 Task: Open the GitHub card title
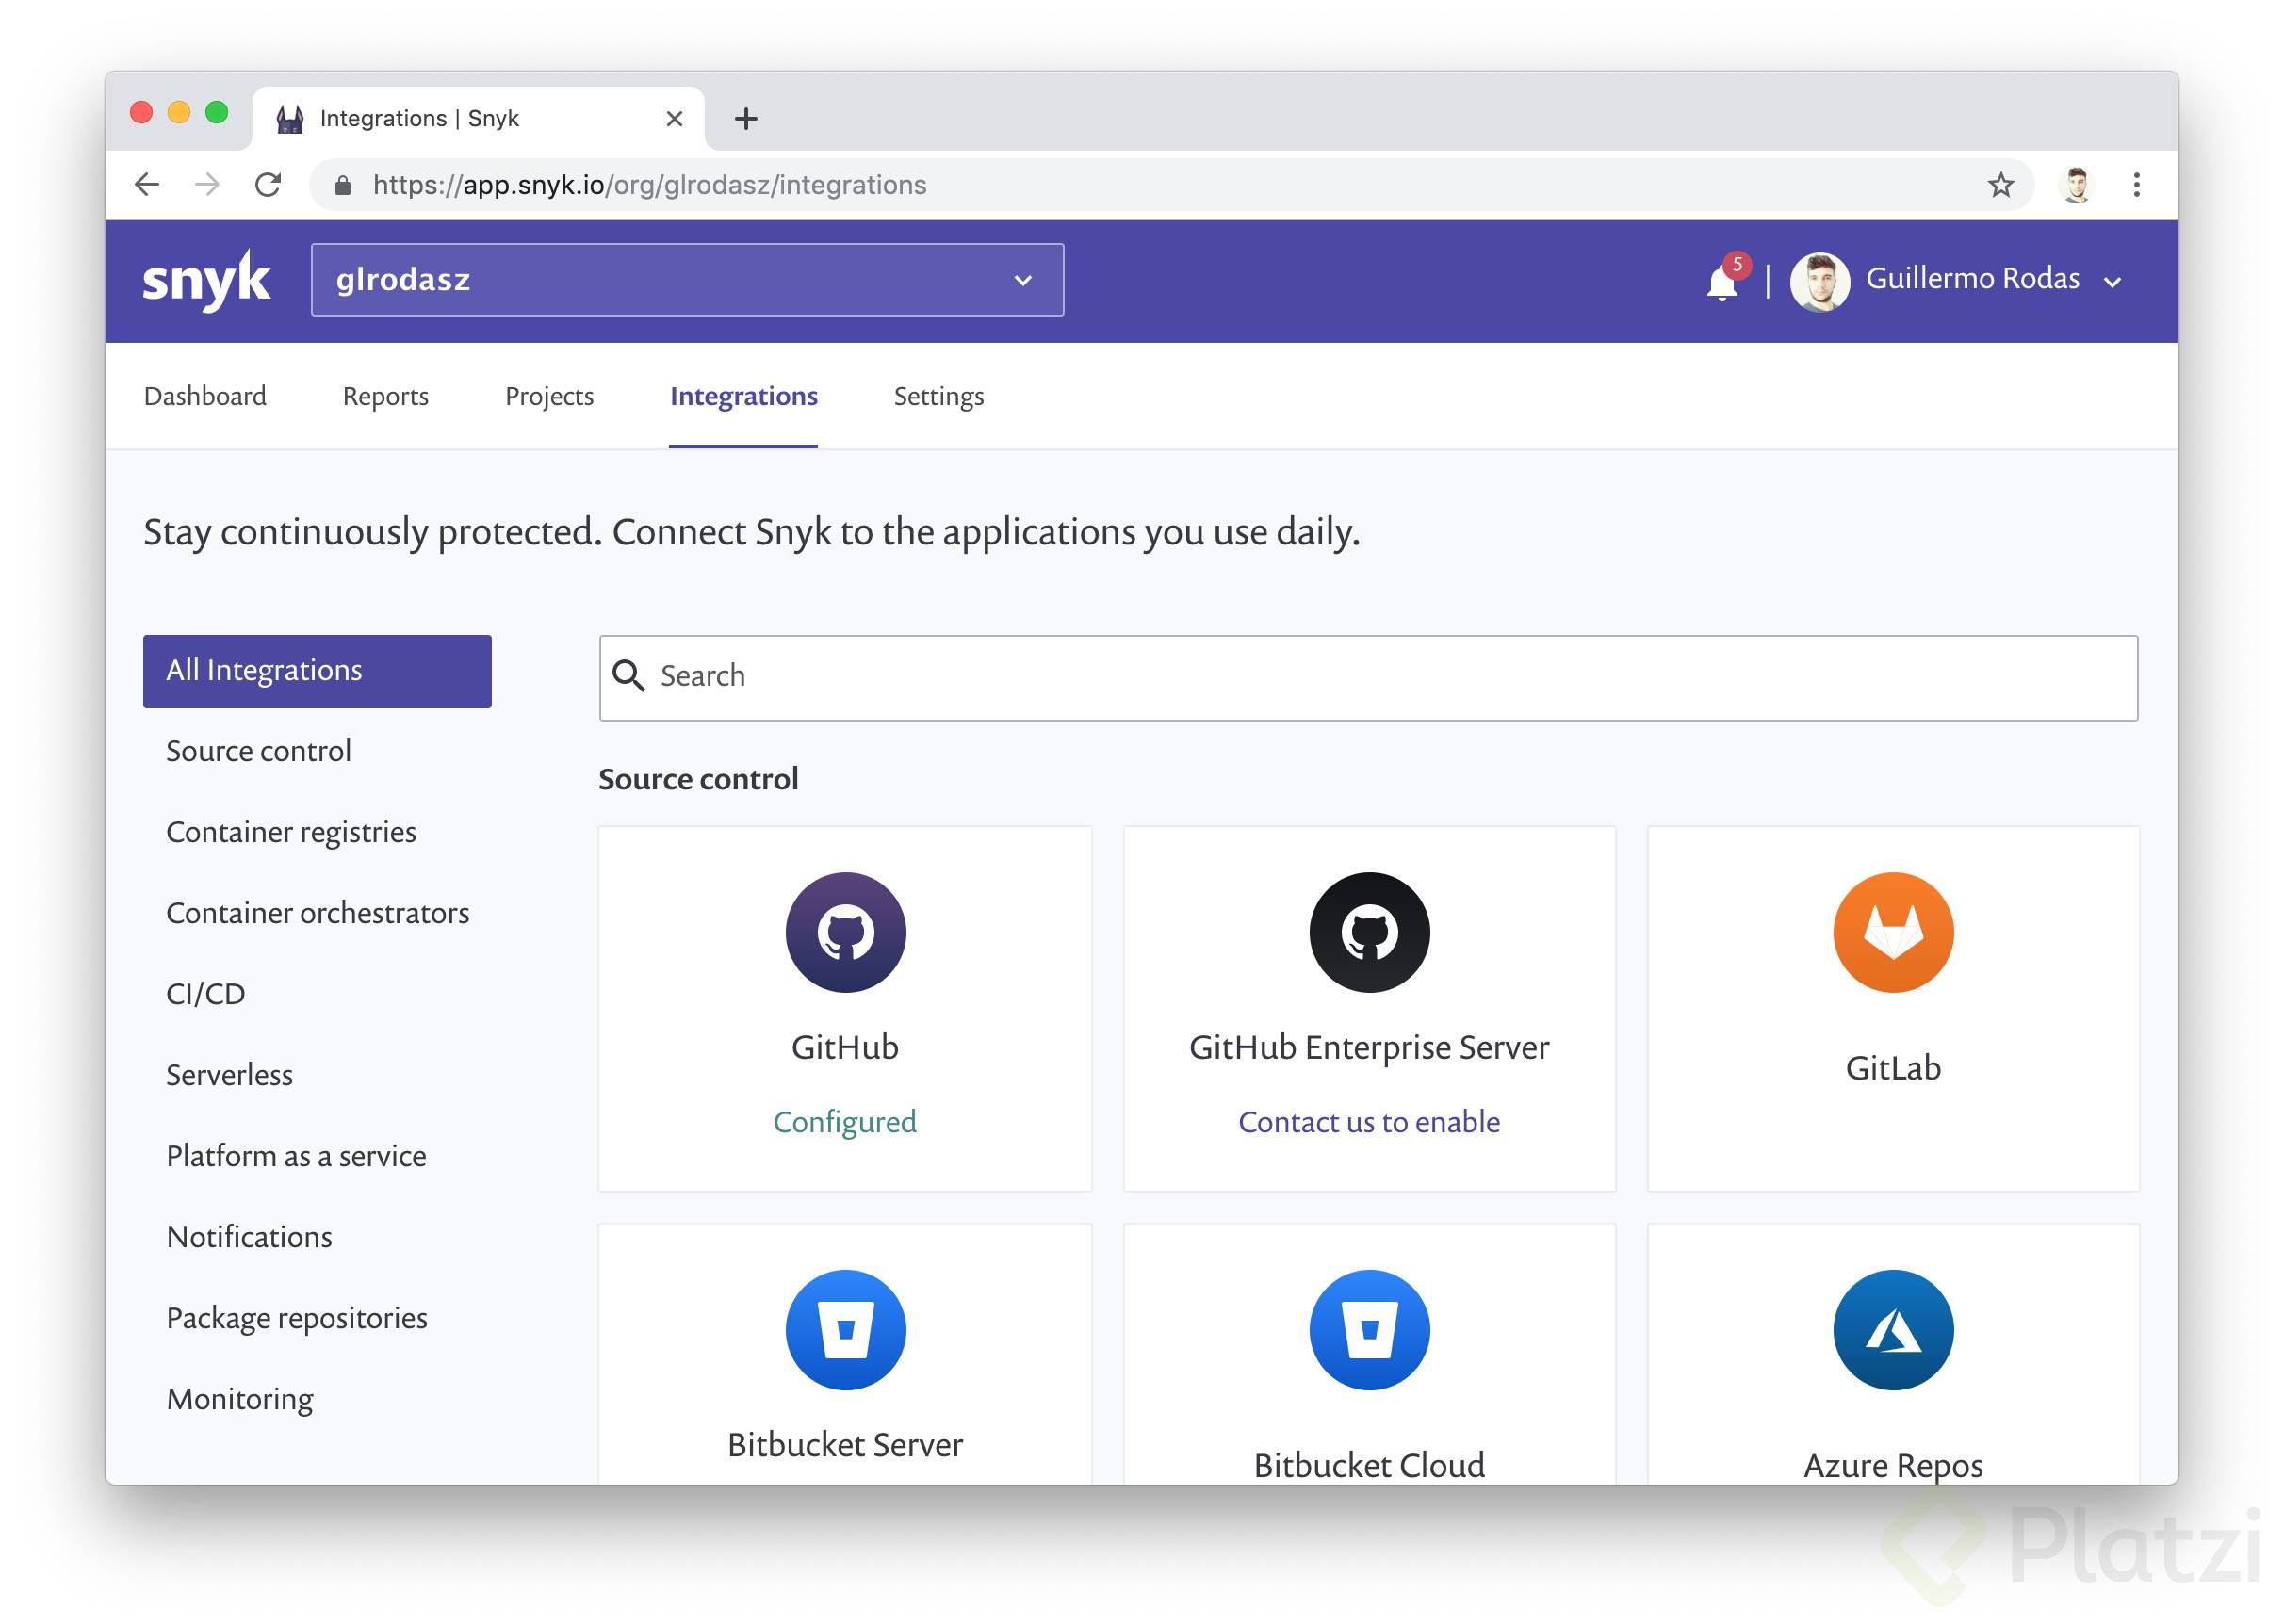pyautogui.click(x=844, y=1047)
